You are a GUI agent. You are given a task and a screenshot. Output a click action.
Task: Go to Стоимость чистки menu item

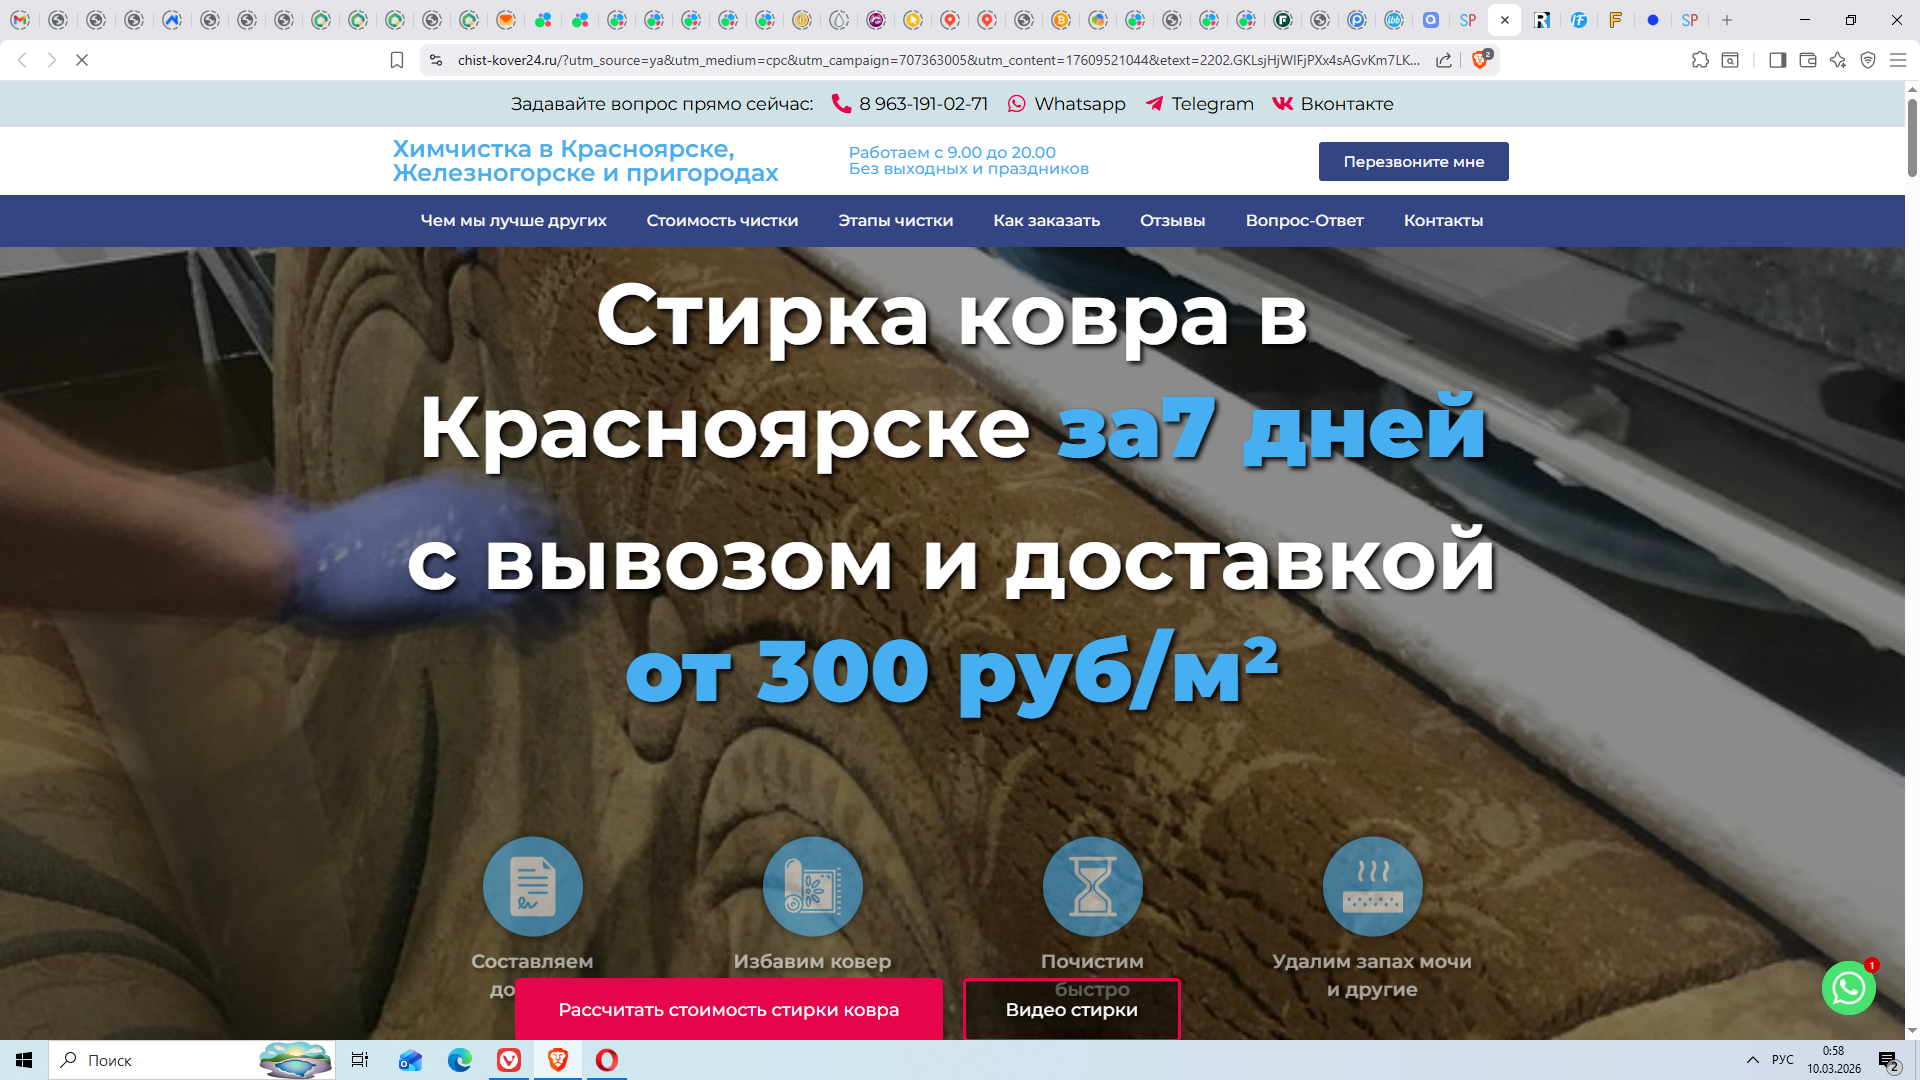[722, 221]
